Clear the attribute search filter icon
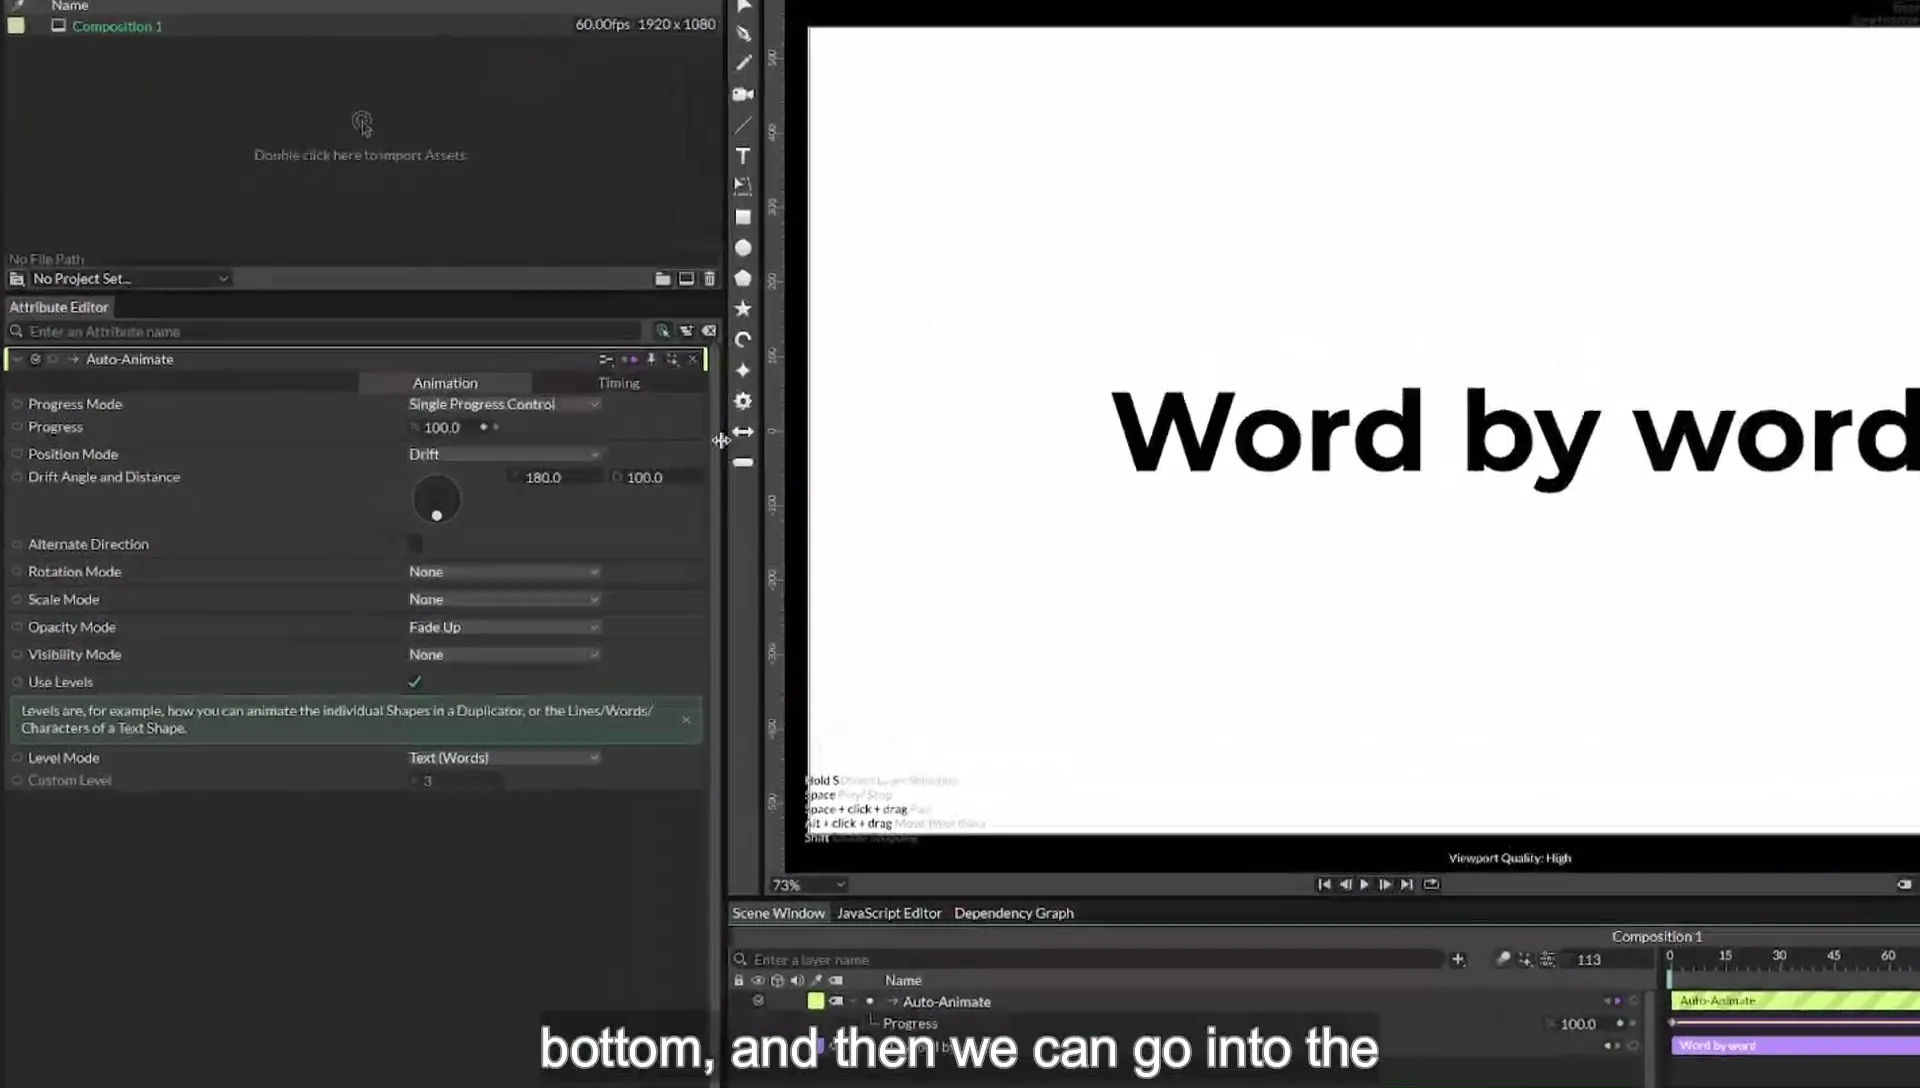 point(709,331)
